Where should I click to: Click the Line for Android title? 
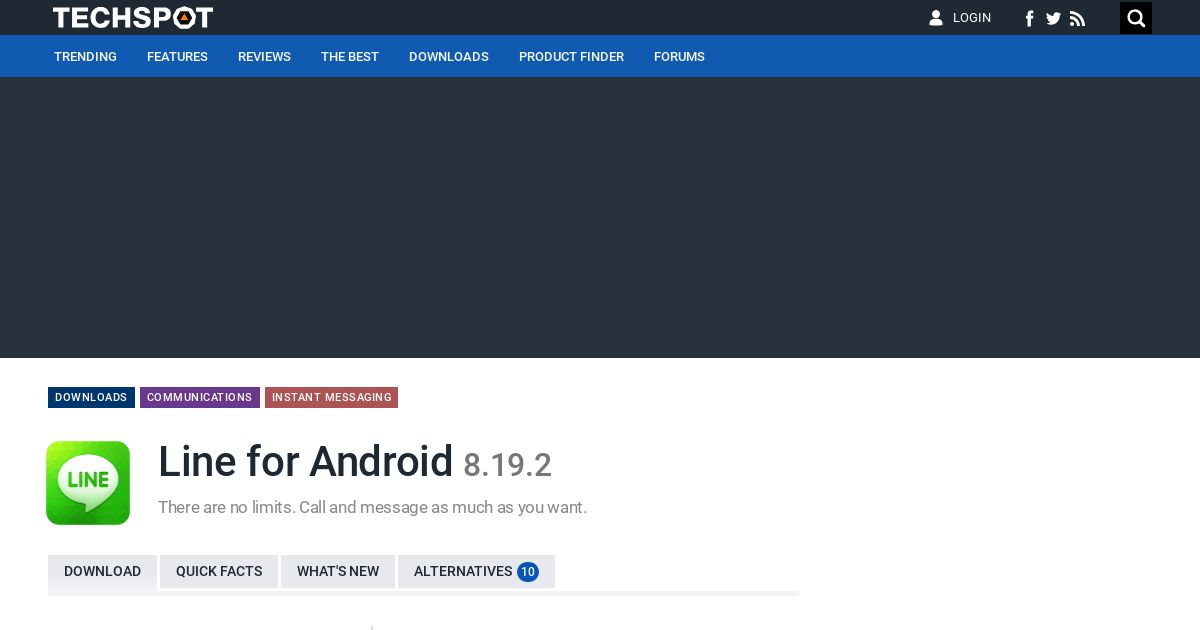tap(306, 462)
